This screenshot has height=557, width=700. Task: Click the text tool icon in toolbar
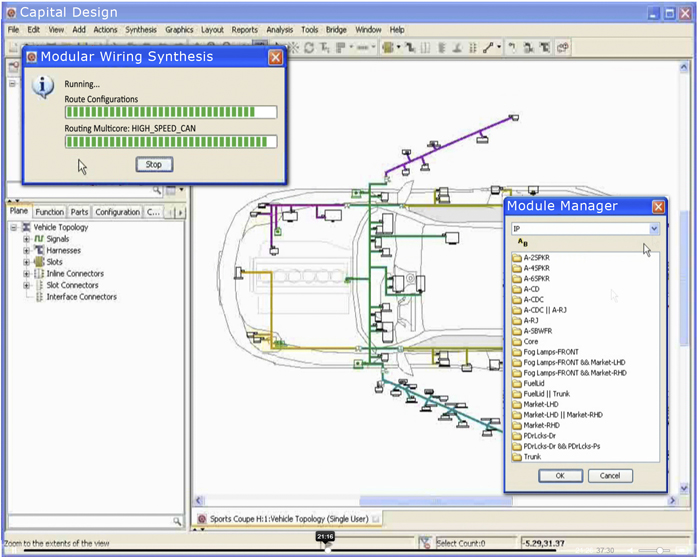click(x=325, y=47)
